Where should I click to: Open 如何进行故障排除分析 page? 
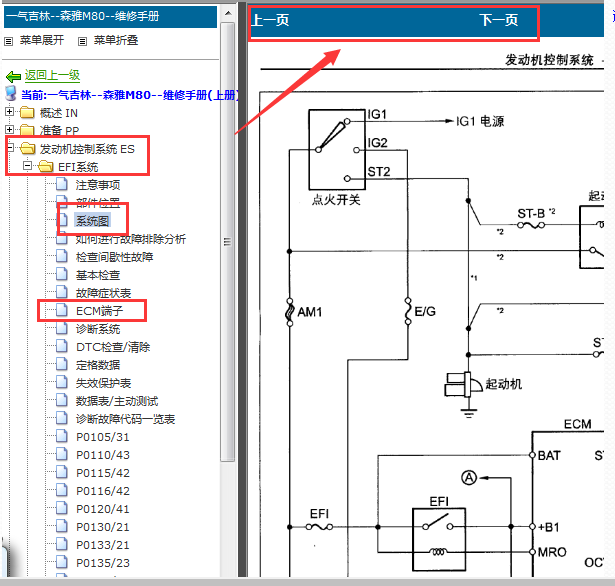131,238
